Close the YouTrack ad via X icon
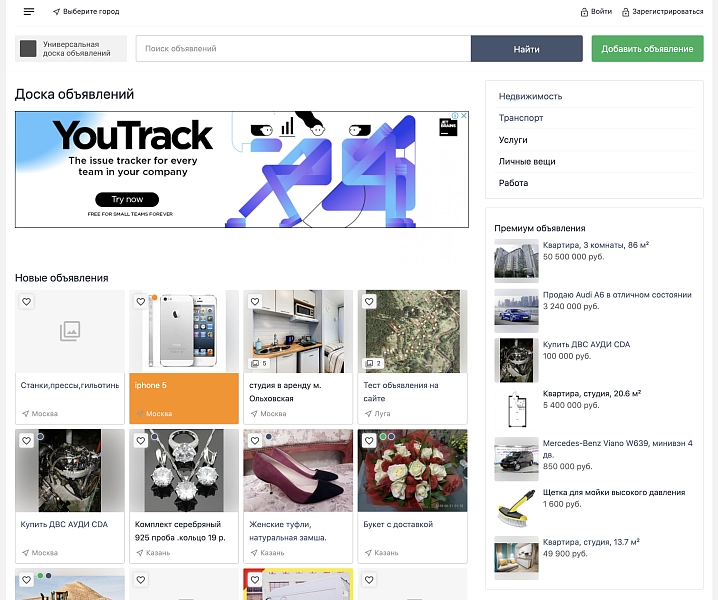The image size is (718, 600). (x=463, y=116)
